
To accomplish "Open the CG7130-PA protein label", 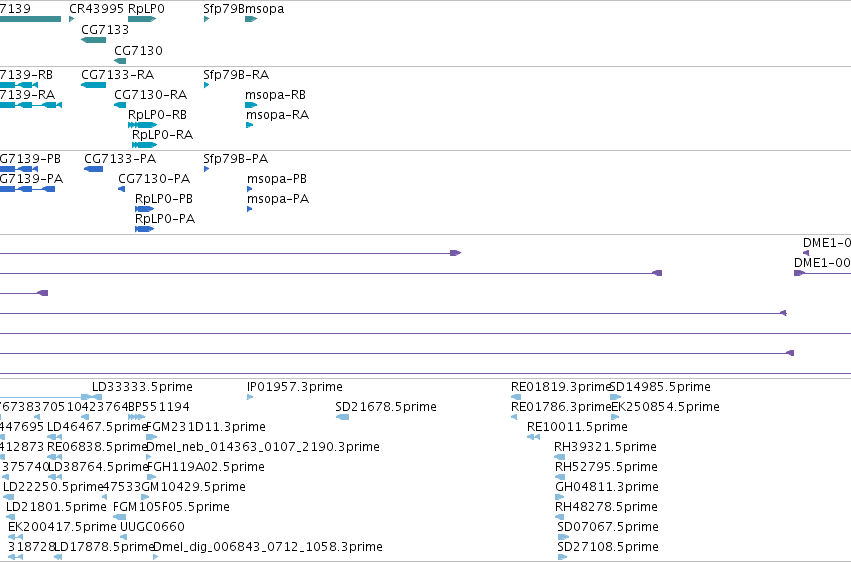I will point(154,178).
